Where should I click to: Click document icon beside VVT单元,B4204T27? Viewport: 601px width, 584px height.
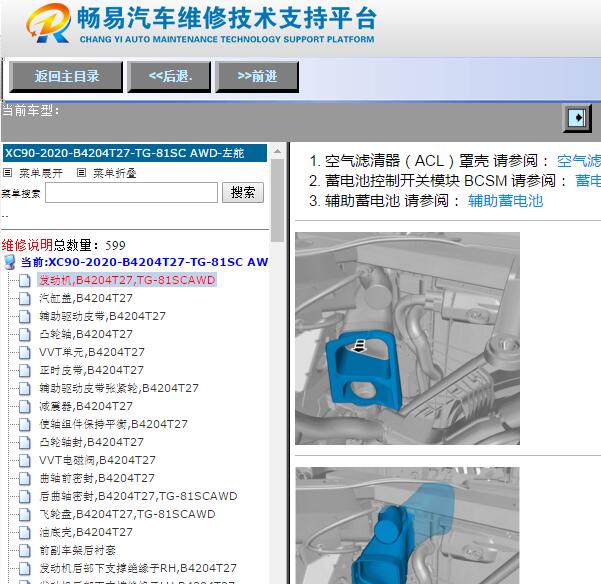[25, 353]
